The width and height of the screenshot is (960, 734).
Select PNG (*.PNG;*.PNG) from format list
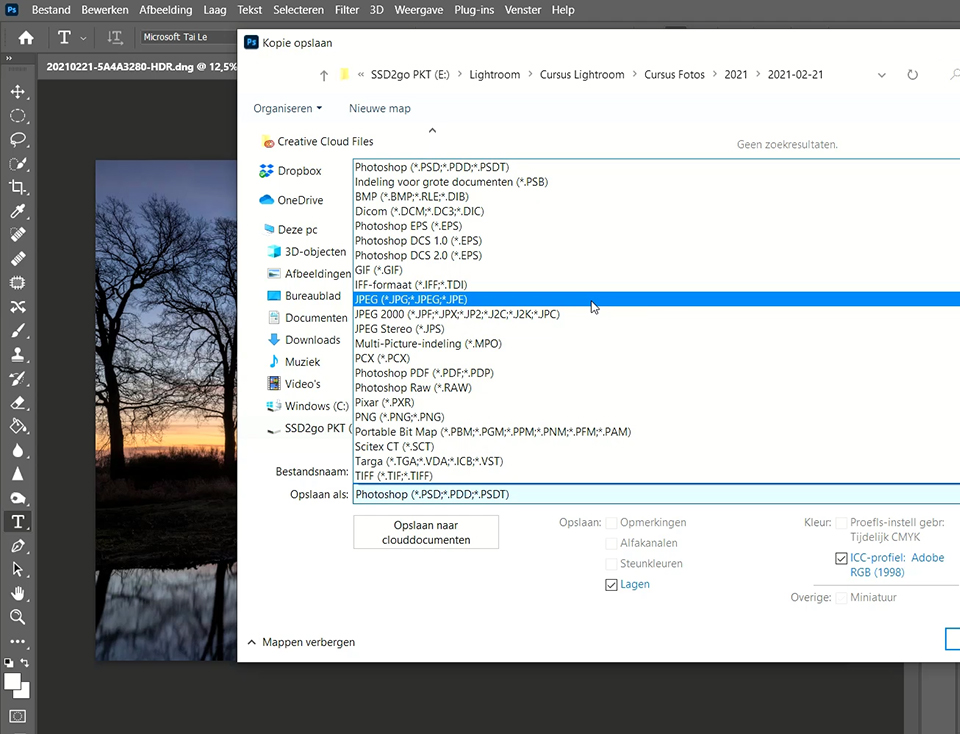pos(656,417)
